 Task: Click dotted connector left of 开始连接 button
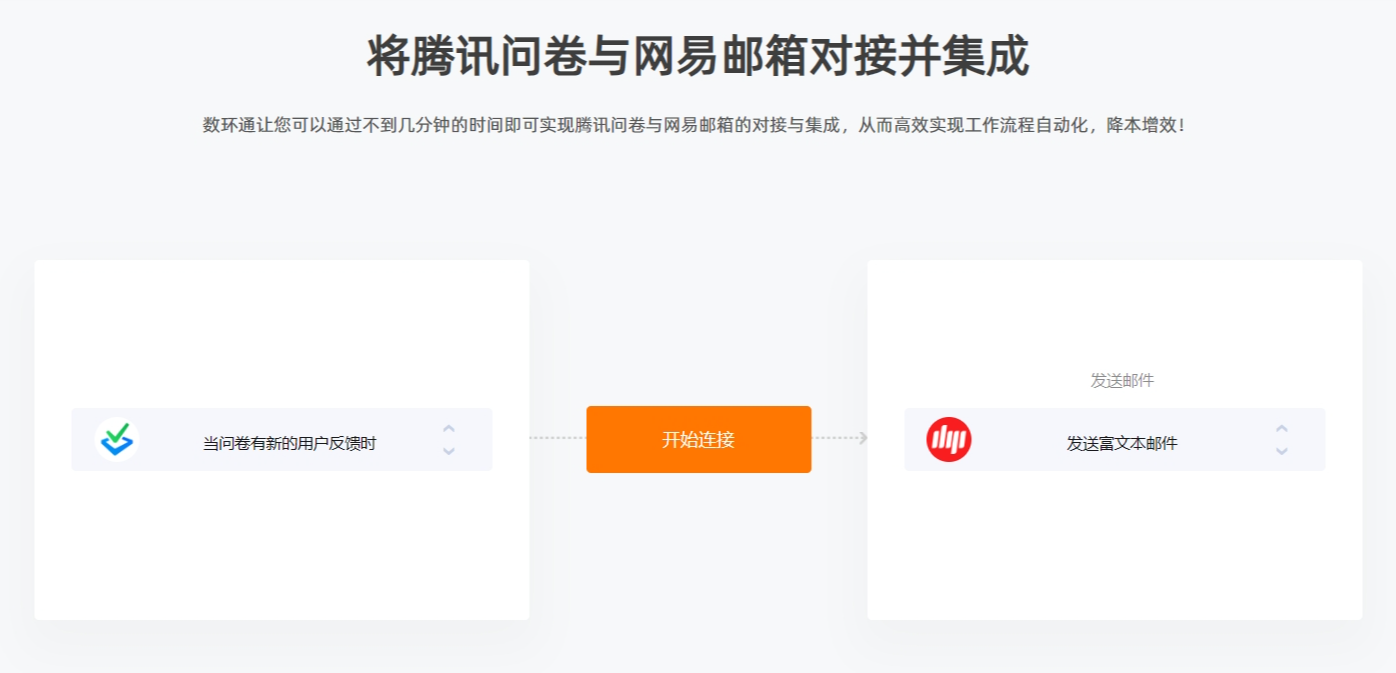click(x=558, y=438)
